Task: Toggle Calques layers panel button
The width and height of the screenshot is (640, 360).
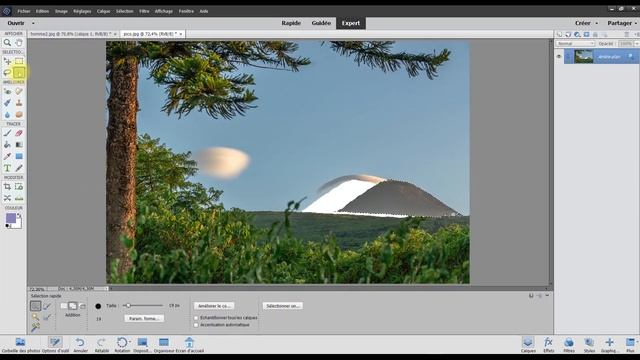Action: [x=528, y=345]
